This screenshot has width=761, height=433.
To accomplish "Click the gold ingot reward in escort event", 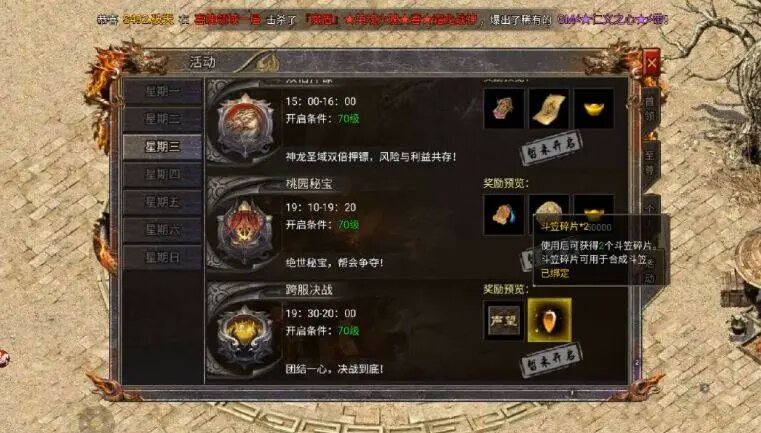I will tap(594, 109).
